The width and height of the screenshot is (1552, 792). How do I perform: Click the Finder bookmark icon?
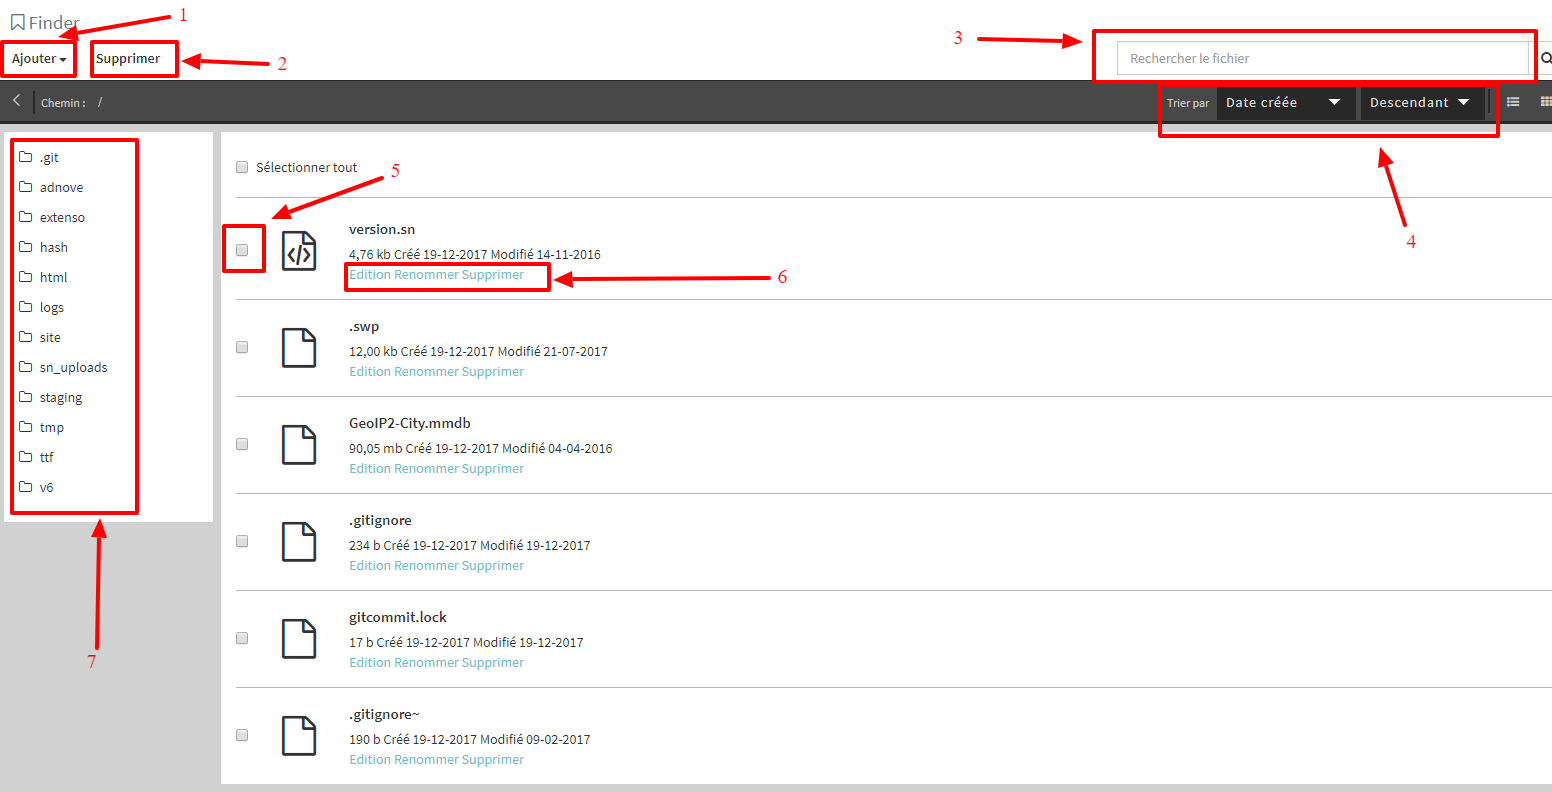pos(17,22)
